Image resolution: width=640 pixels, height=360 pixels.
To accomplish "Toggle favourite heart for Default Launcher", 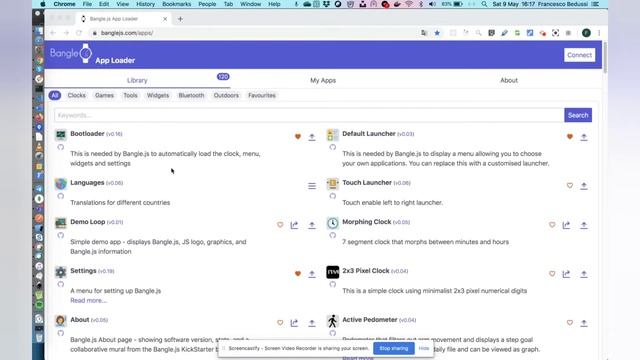I will [x=570, y=137].
